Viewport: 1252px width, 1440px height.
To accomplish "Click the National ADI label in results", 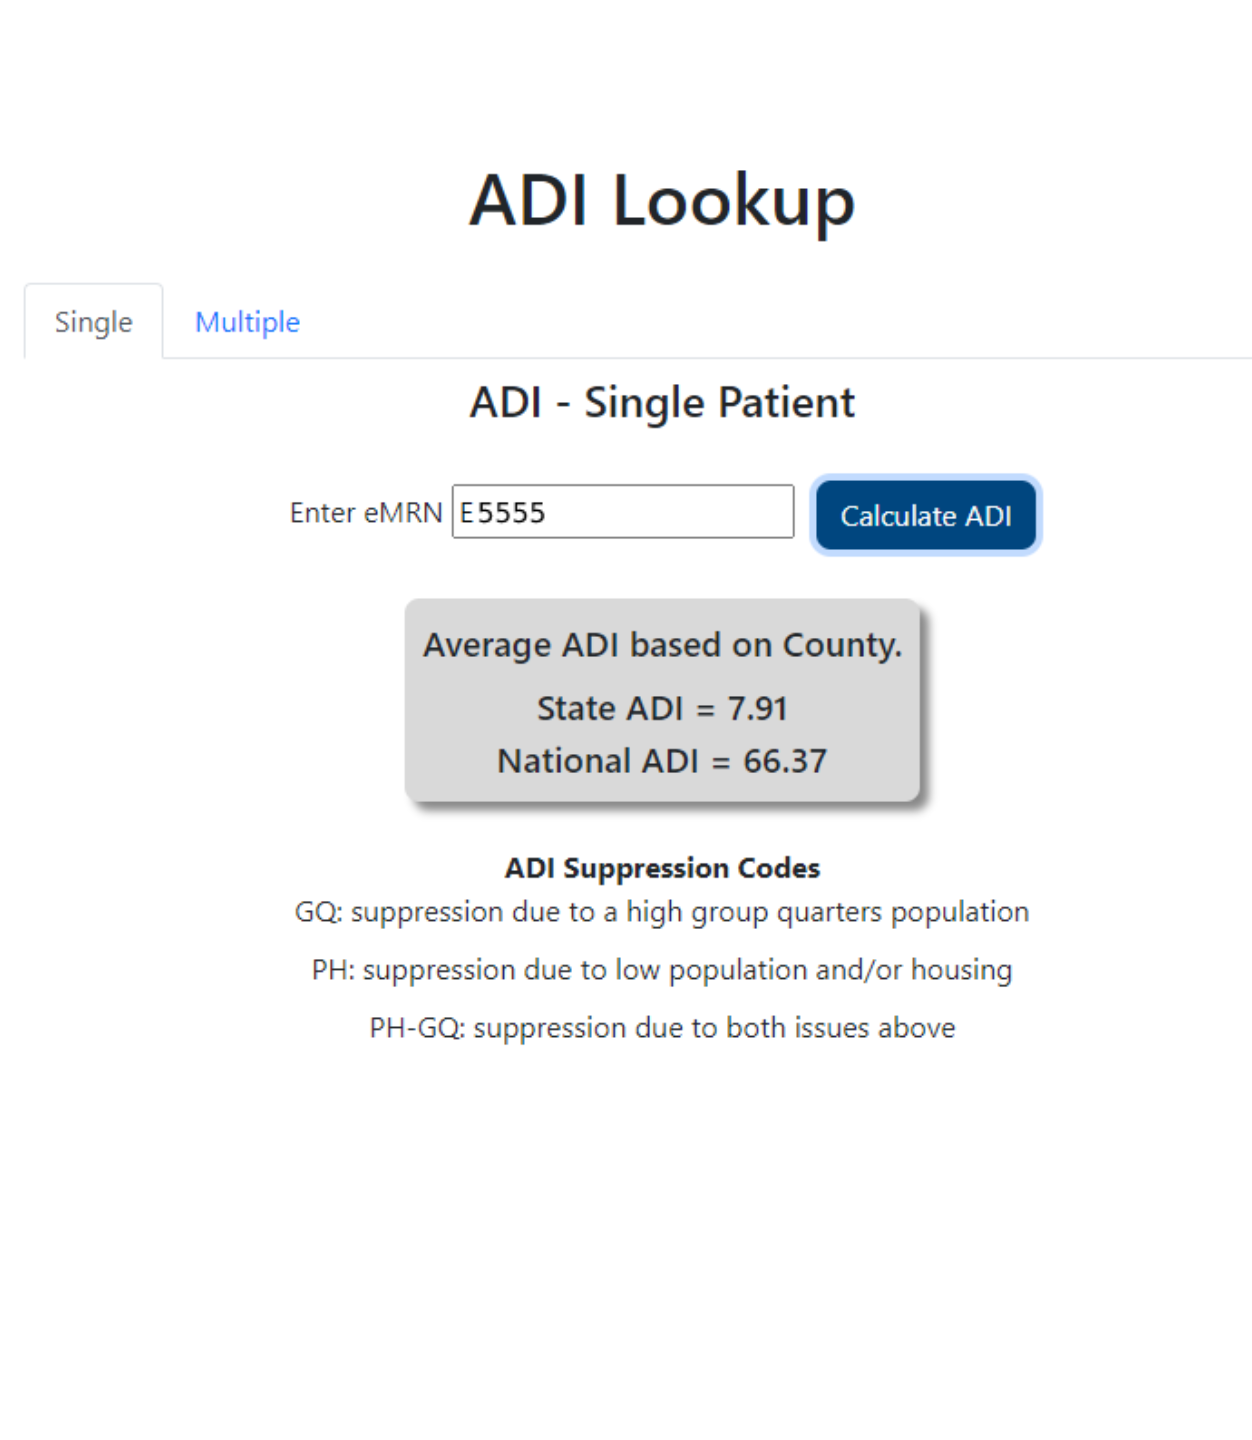I will pyautogui.click(x=598, y=762).
